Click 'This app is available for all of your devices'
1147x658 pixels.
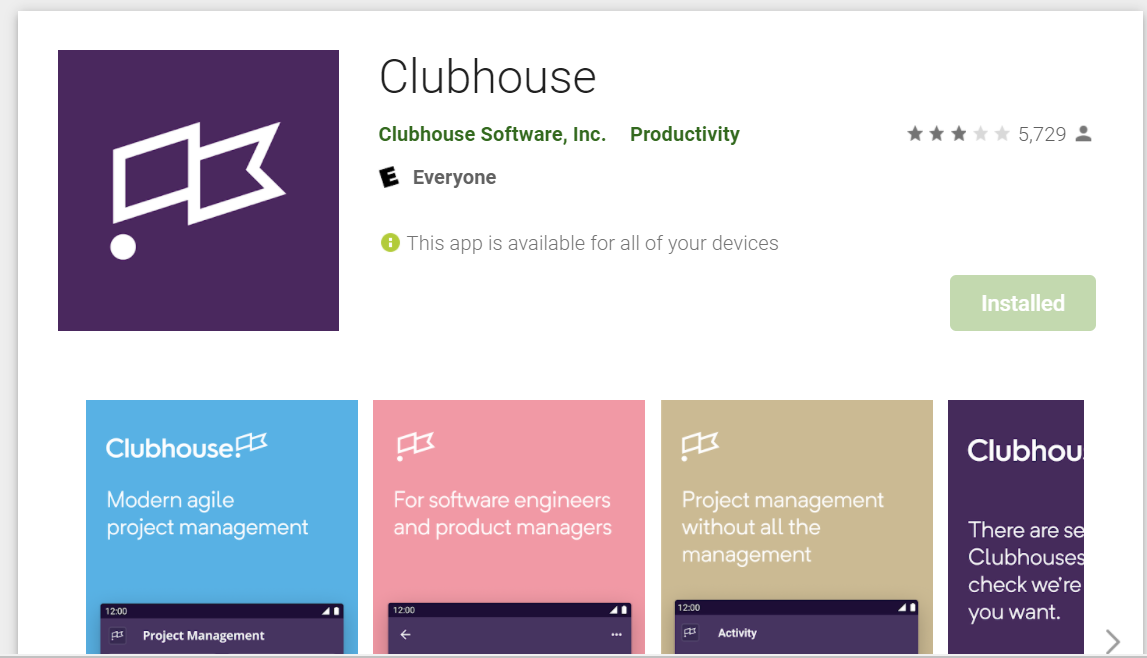click(593, 243)
